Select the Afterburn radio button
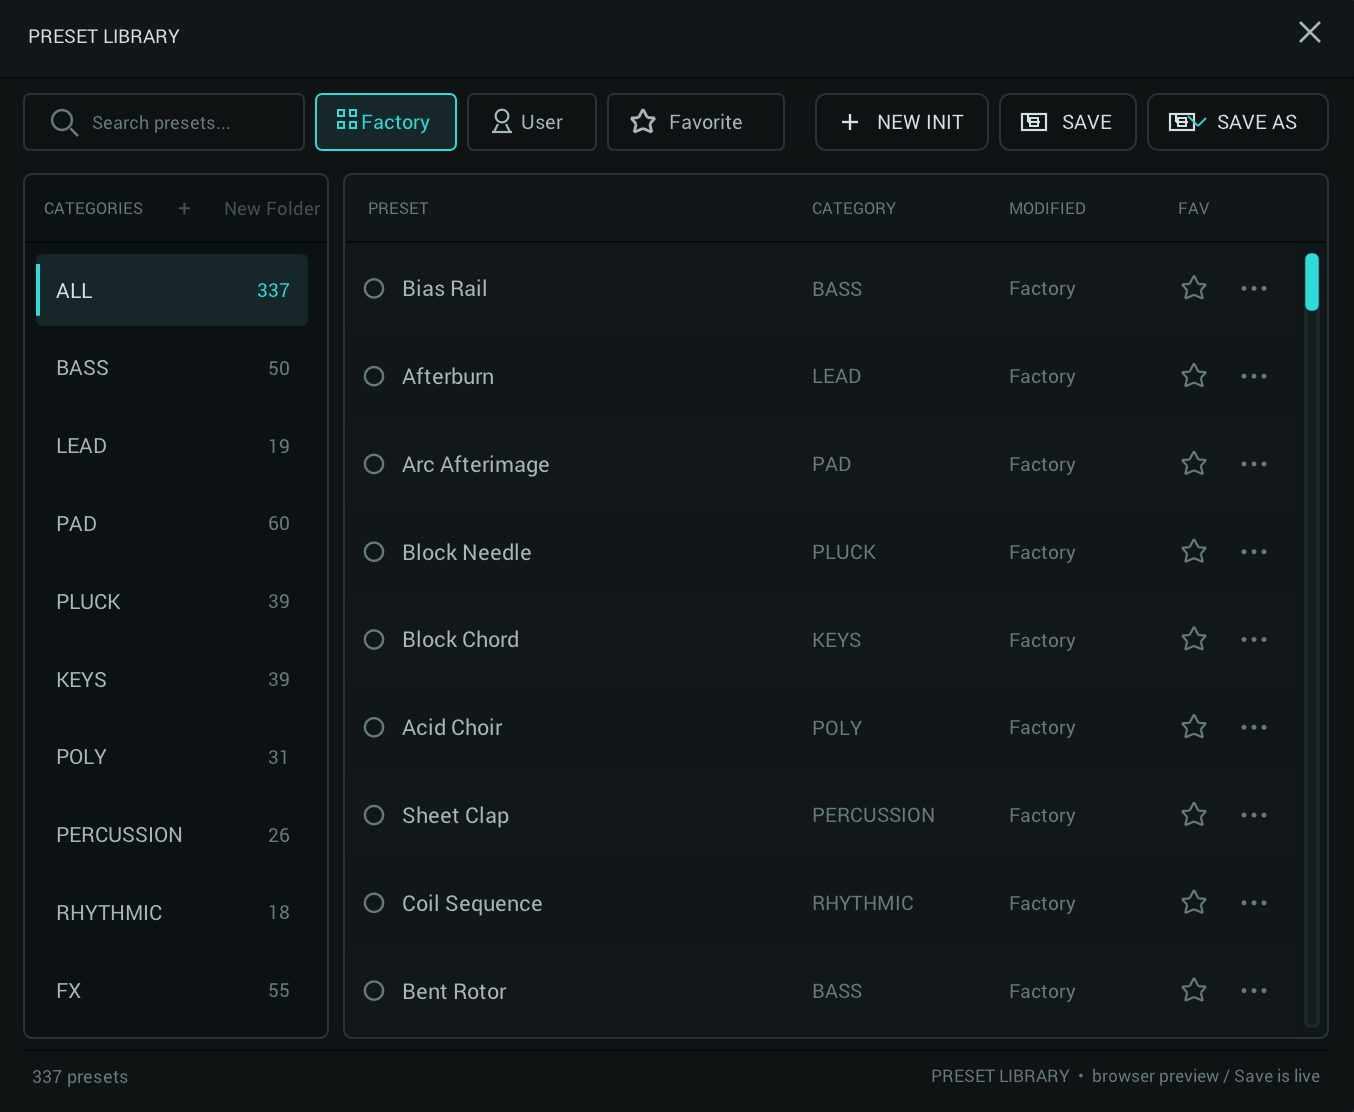This screenshot has width=1354, height=1112. 374,376
